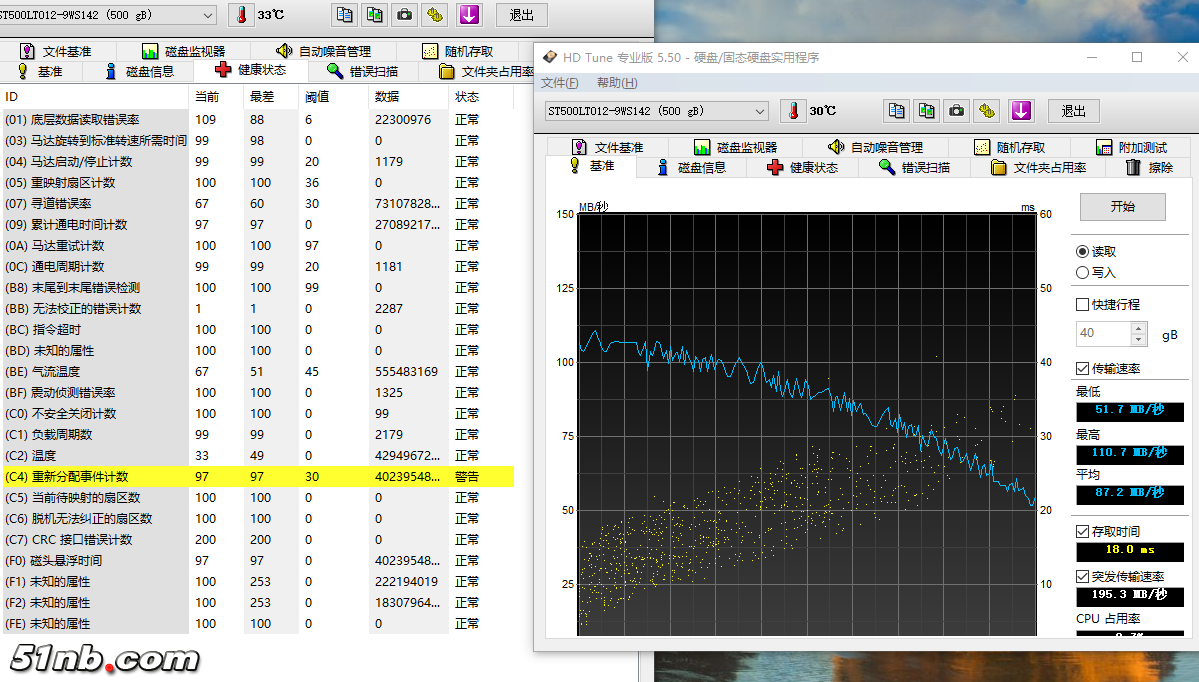Click the copy screenshot icon in the left health window toolbar
The width and height of the screenshot is (1199, 682).
click(374, 15)
